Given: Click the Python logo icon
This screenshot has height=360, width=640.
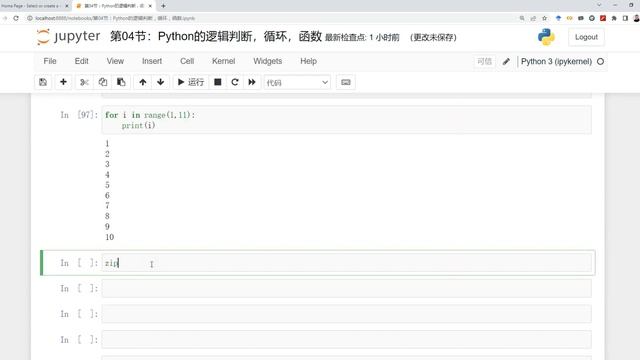Looking at the screenshot, I should click(x=546, y=37).
